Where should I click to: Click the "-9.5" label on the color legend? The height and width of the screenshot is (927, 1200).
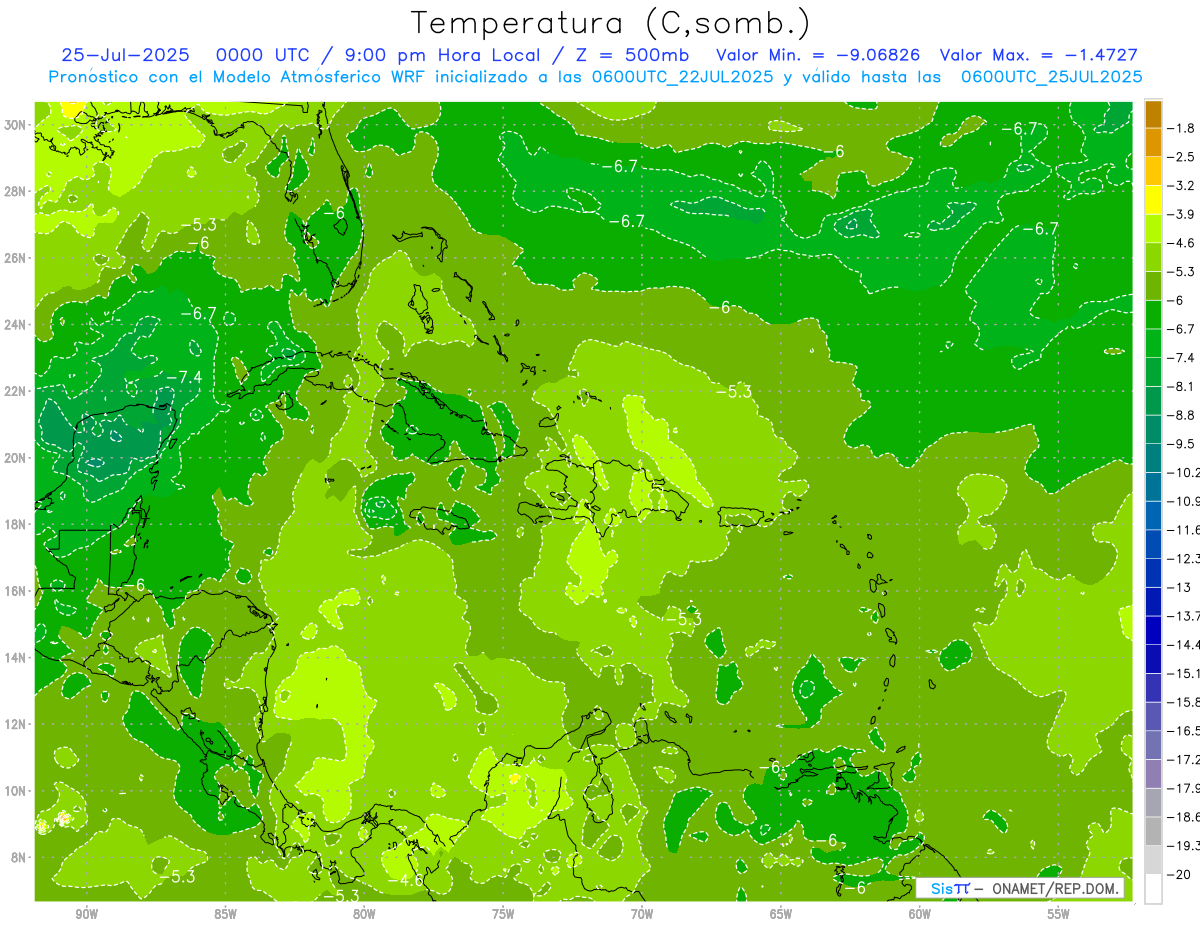[x=1181, y=443]
